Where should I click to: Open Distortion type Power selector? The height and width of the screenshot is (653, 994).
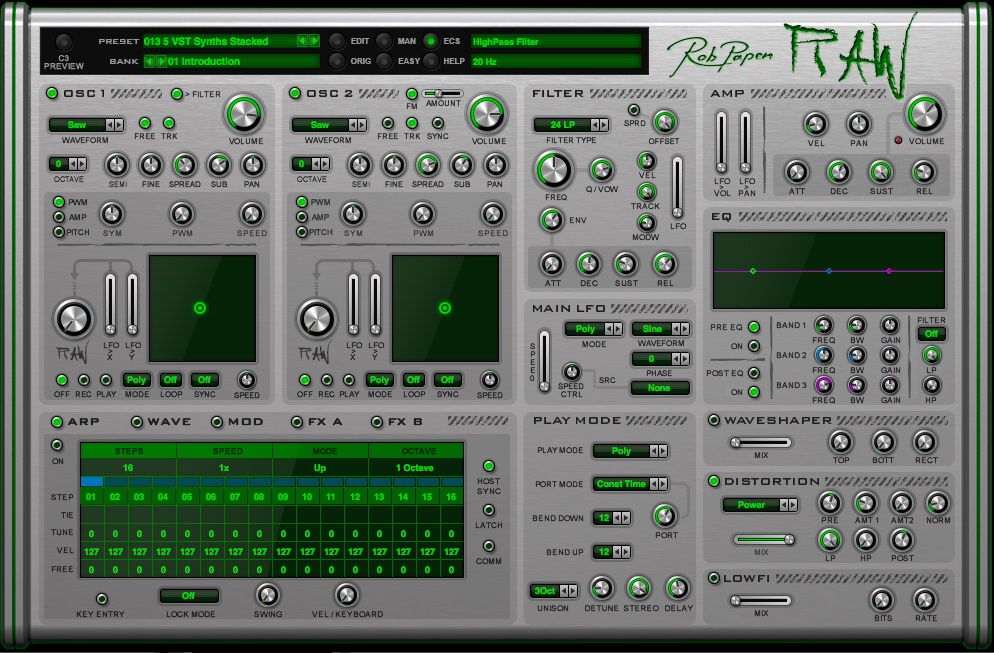pos(759,505)
